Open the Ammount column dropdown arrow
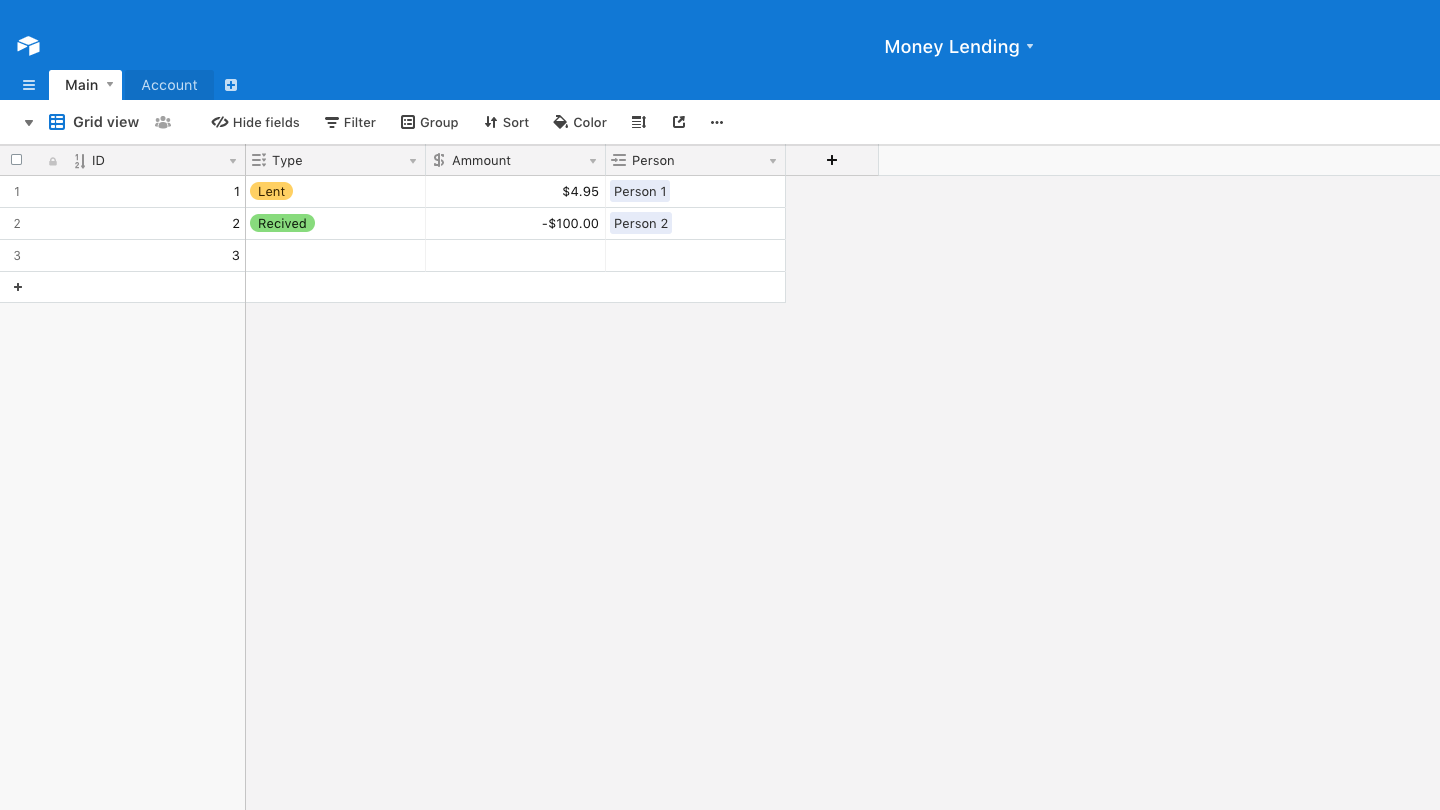Screen dimensions: 1440x810 (x=593, y=161)
